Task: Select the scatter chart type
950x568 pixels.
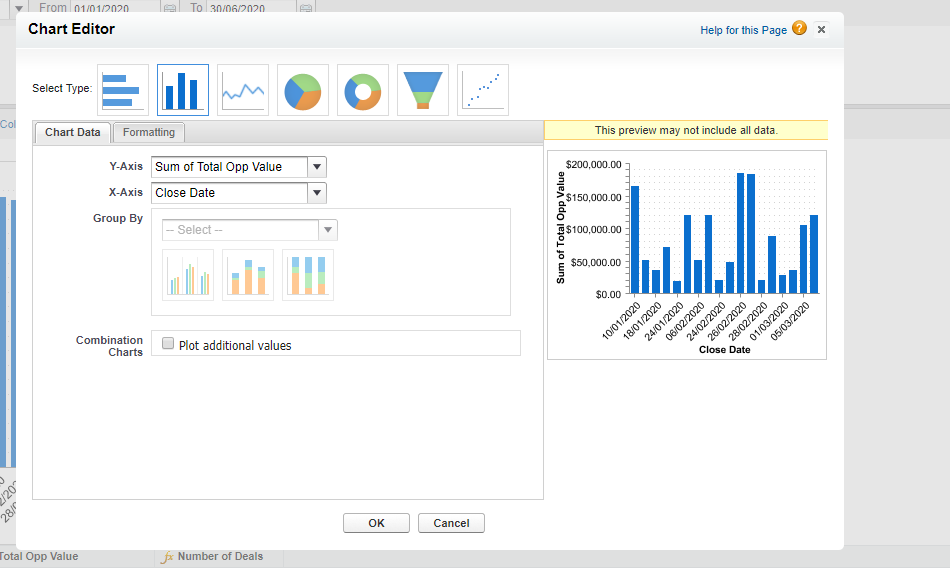Action: (x=483, y=89)
